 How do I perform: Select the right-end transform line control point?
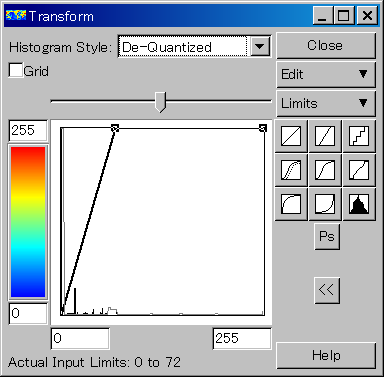point(263,128)
